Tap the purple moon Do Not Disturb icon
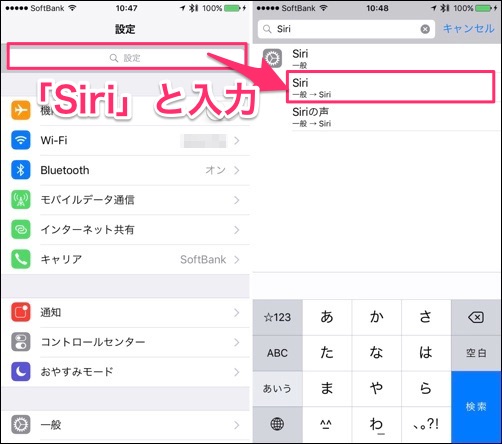 (21, 371)
